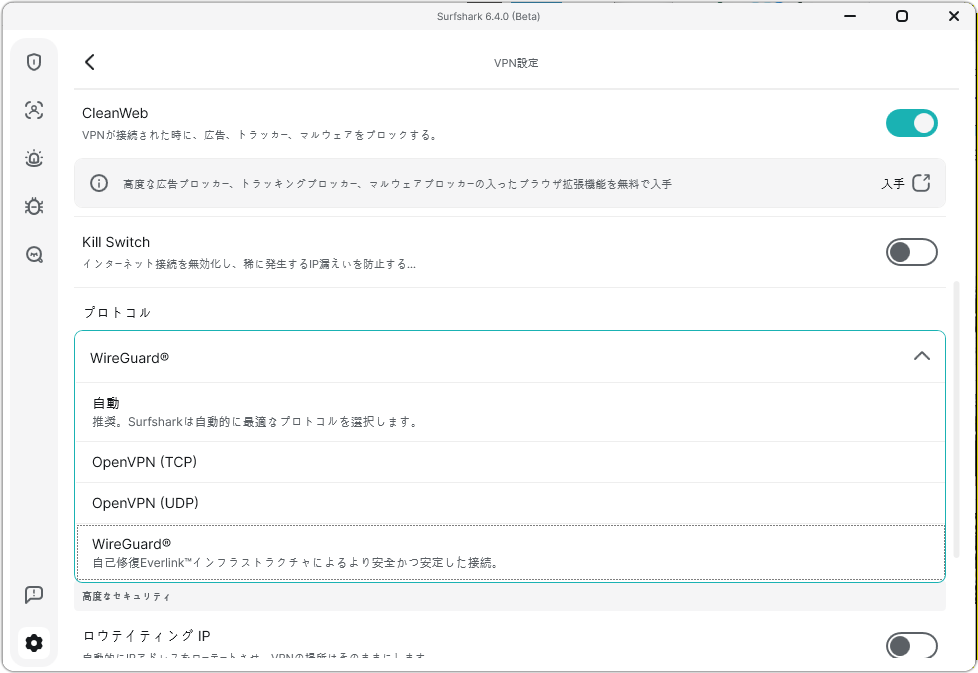Open Settings via the gear icon

pyautogui.click(x=34, y=643)
